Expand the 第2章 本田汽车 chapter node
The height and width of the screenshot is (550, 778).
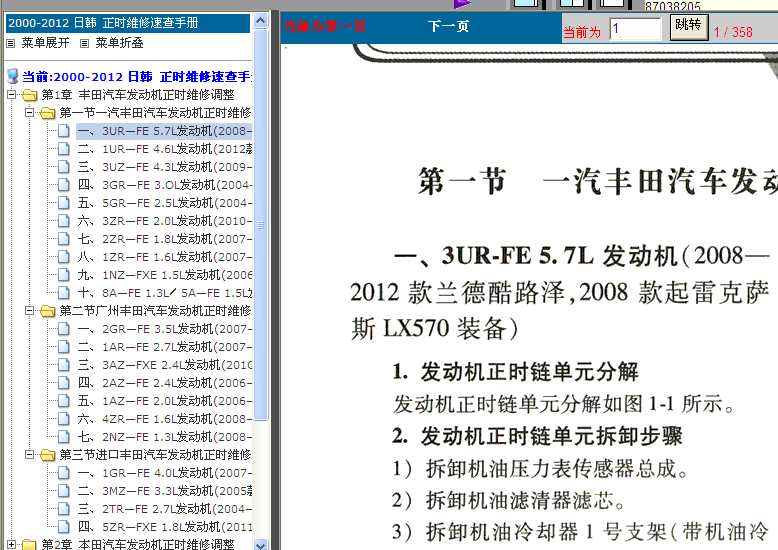coord(11,545)
